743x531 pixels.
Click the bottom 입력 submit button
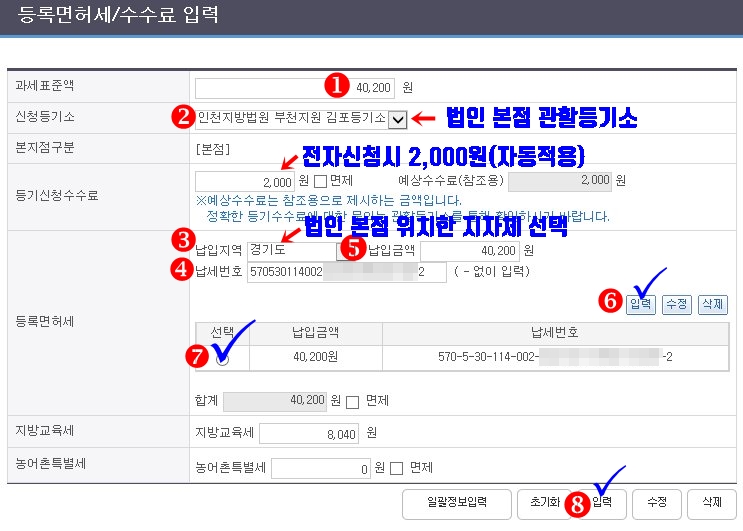[x=602, y=504]
